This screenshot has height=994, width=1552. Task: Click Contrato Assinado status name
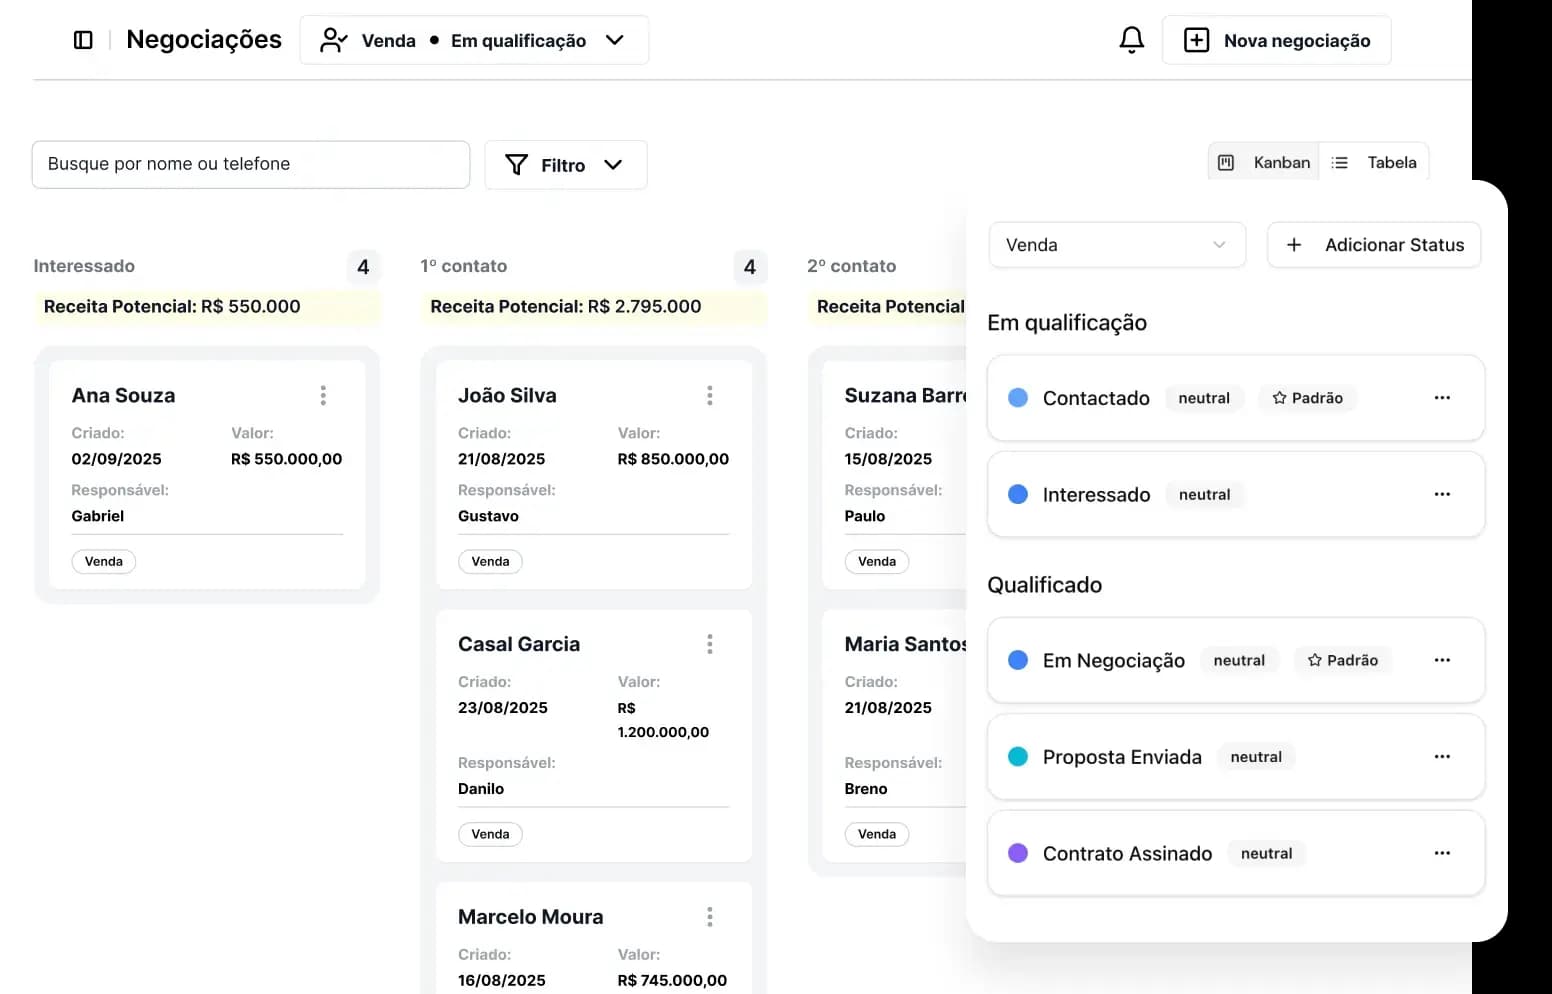tap(1127, 853)
